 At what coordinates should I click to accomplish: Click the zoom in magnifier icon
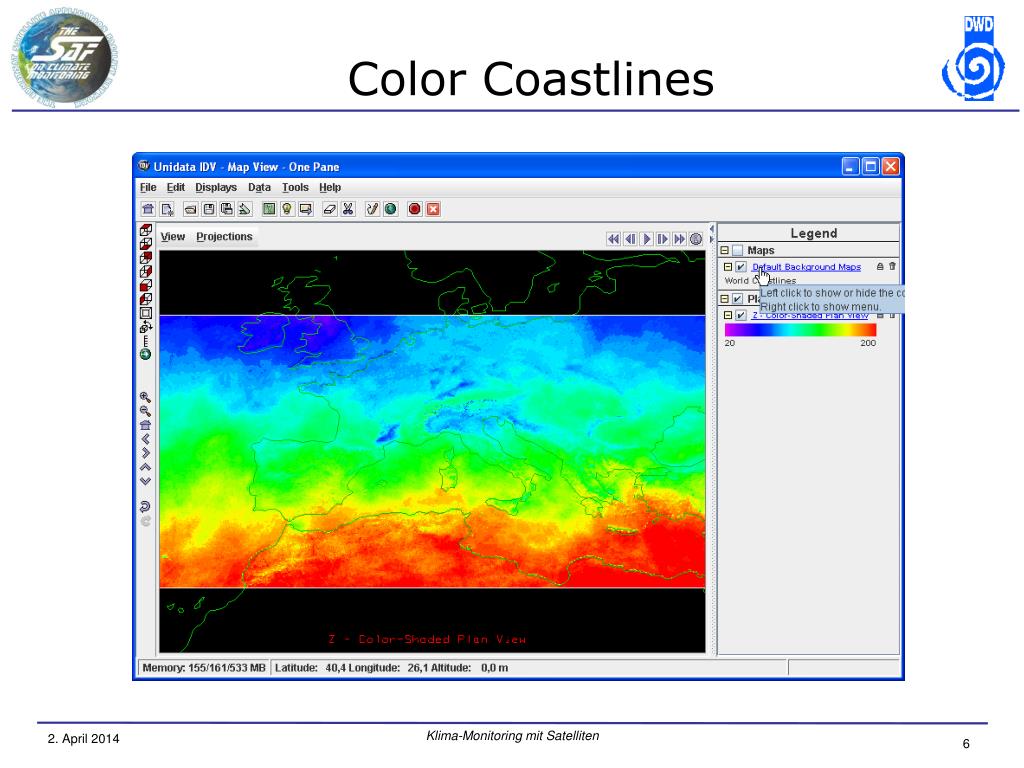[146, 397]
